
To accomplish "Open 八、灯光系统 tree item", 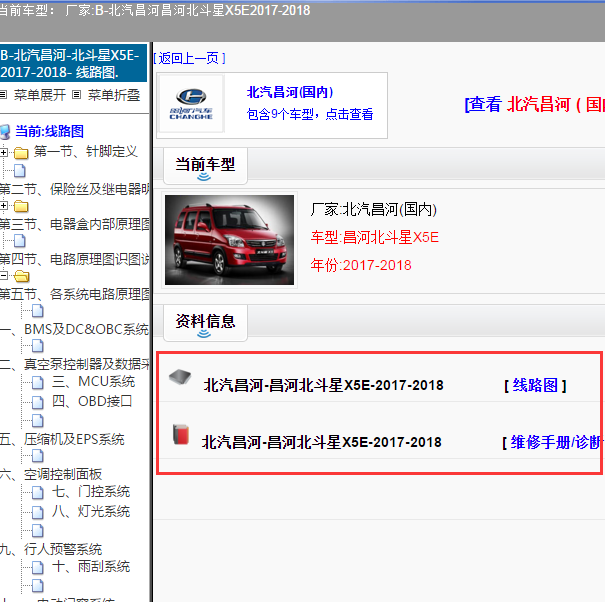I will click(x=91, y=512).
